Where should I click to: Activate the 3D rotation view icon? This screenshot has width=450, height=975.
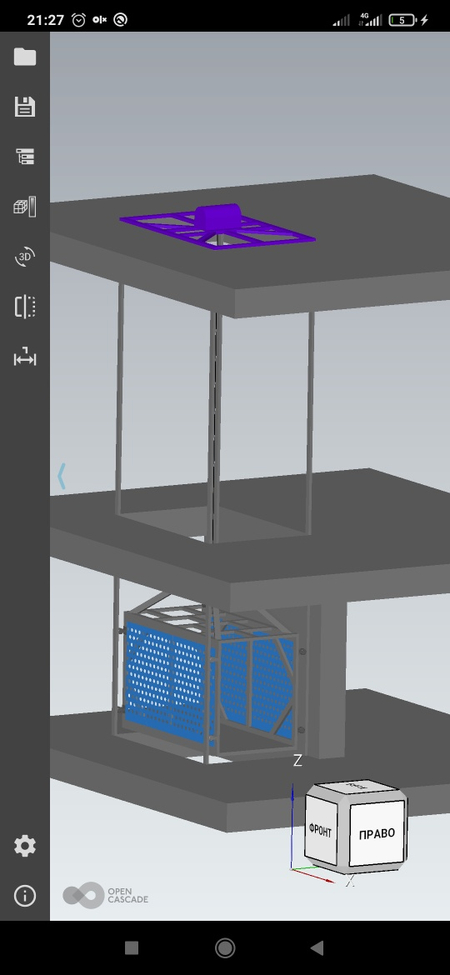(25, 256)
